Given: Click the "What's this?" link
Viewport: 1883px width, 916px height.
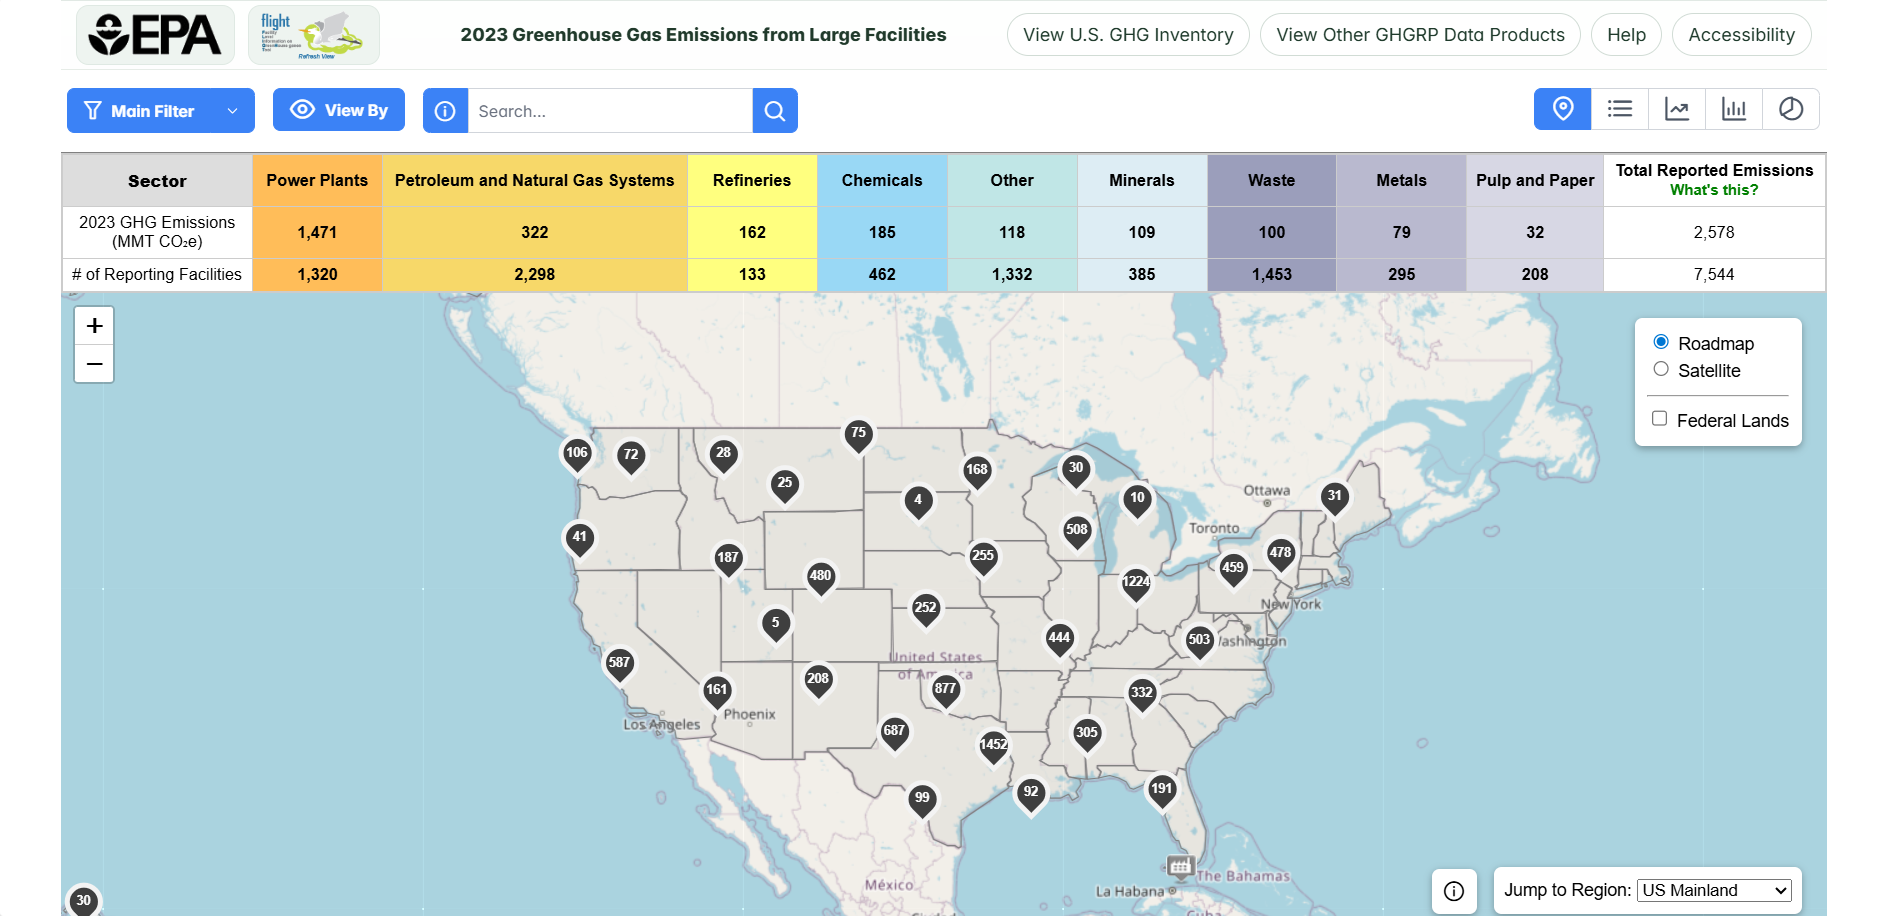Looking at the screenshot, I should click(x=1713, y=190).
